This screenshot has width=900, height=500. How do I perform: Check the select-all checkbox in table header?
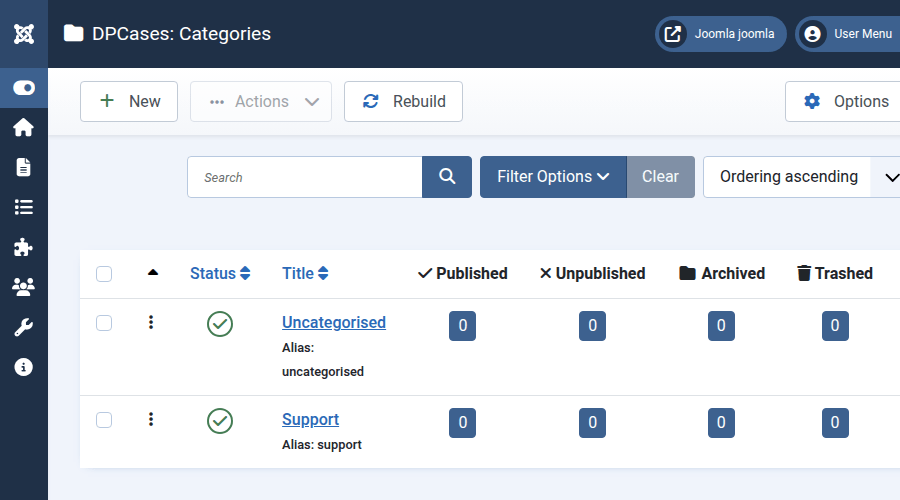point(104,274)
